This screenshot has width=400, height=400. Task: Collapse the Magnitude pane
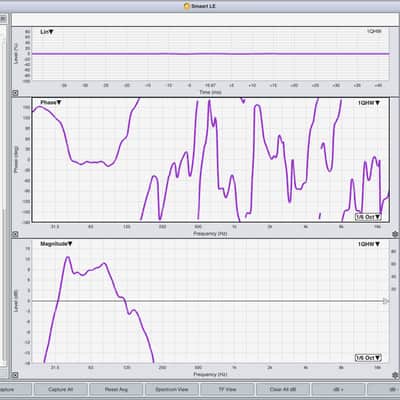point(15,375)
